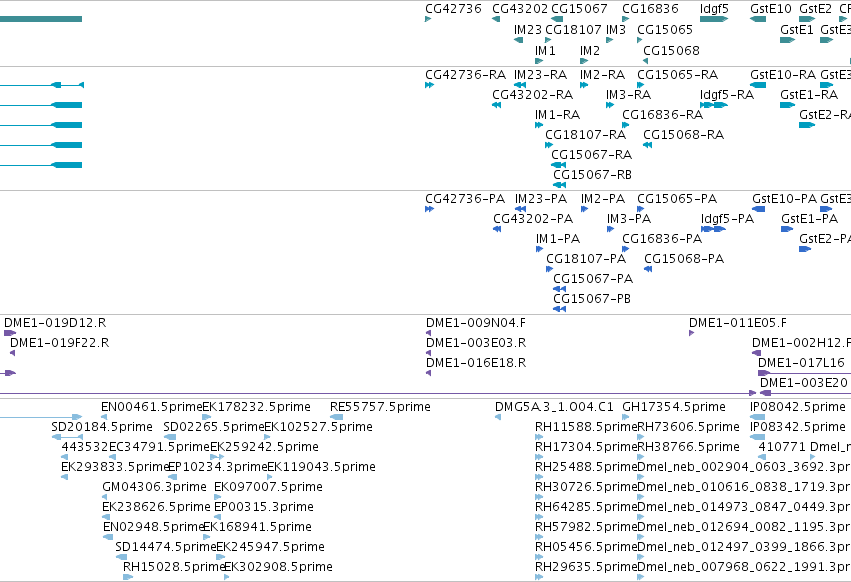Click the CG43202-PA protein label
Viewport: 851px width, 582px height.
533,219
